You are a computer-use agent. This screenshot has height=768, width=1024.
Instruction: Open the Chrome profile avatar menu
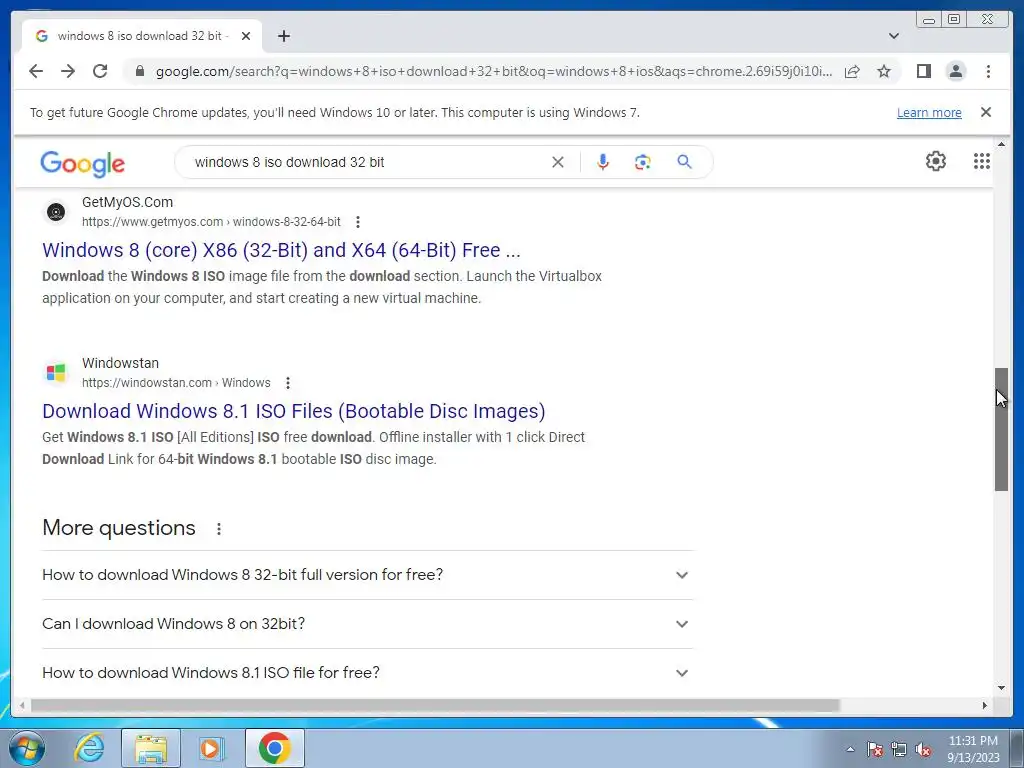[956, 71]
